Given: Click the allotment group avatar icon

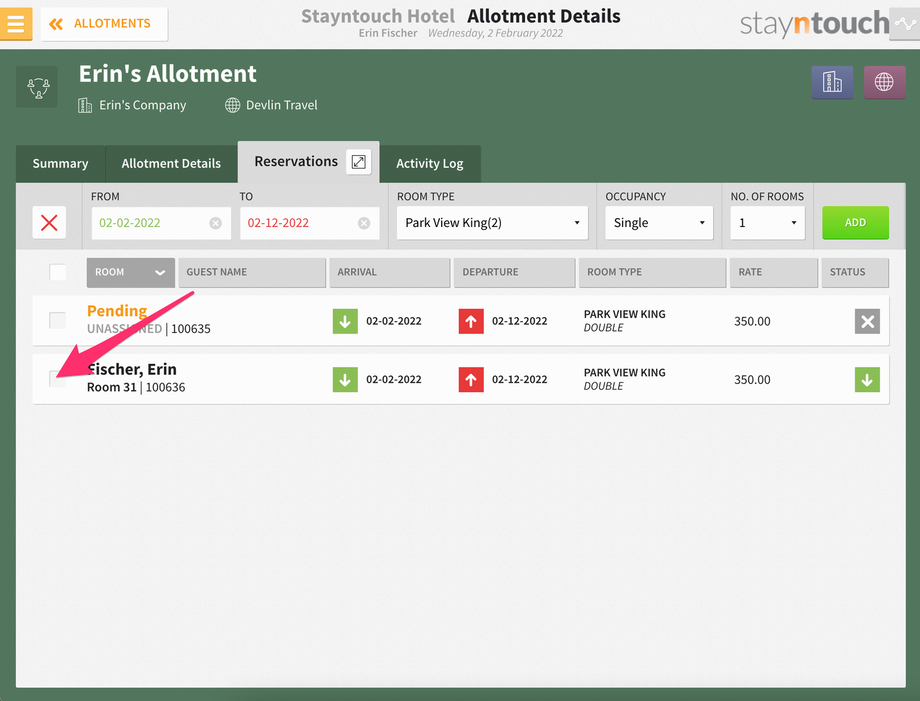Looking at the screenshot, I should 37,87.
